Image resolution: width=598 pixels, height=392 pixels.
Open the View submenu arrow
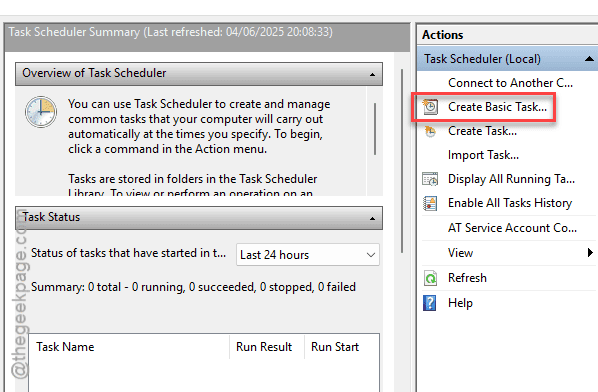[x=590, y=252]
